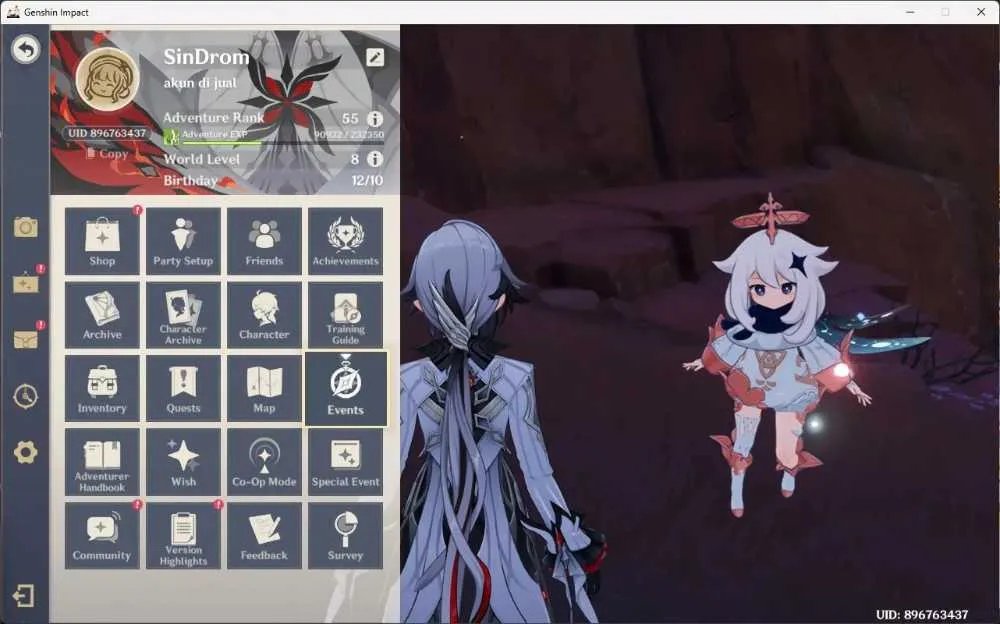This screenshot has height=624, width=1000.
Task: Edit profile with pencil icon
Action: (x=375, y=58)
